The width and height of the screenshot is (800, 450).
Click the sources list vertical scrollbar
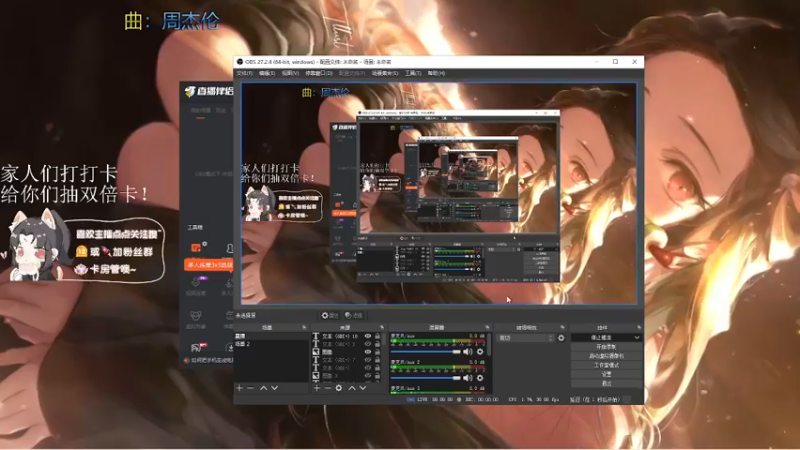384,341
